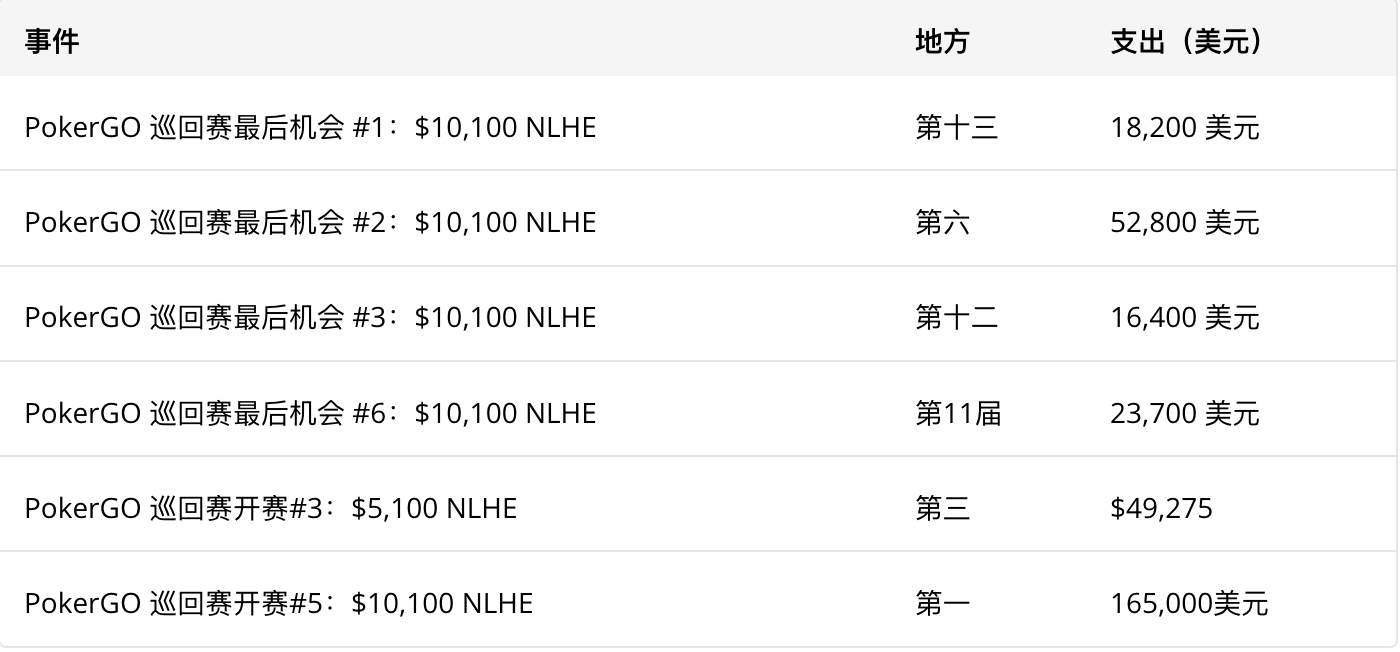Click the 第十三 place cell
The image size is (1400, 652).
956,127
